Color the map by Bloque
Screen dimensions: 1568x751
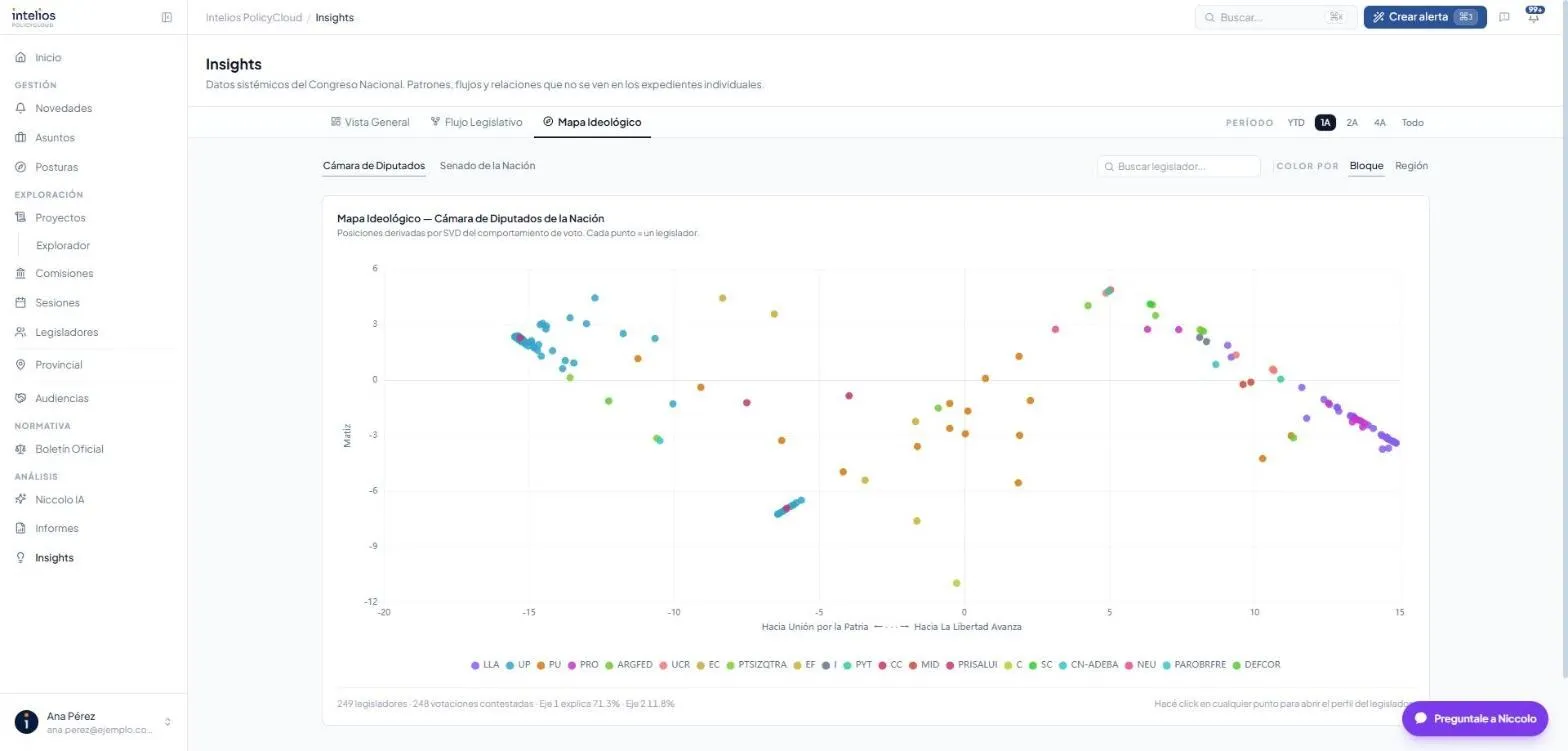coord(1367,166)
